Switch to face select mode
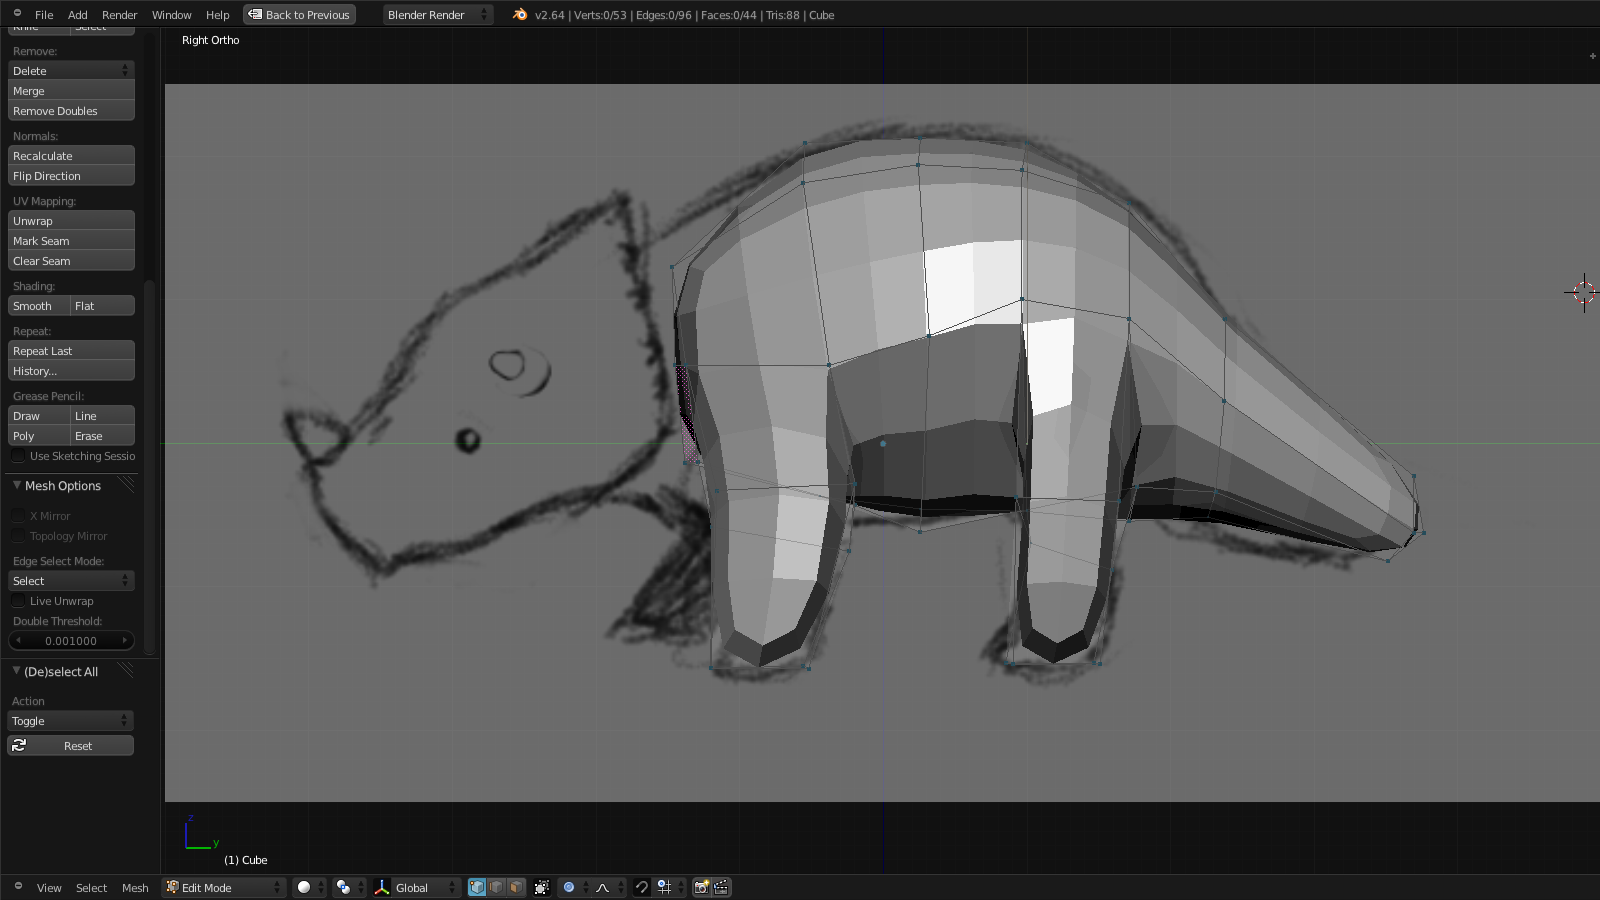Image resolution: width=1600 pixels, height=900 pixels. [x=516, y=887]
